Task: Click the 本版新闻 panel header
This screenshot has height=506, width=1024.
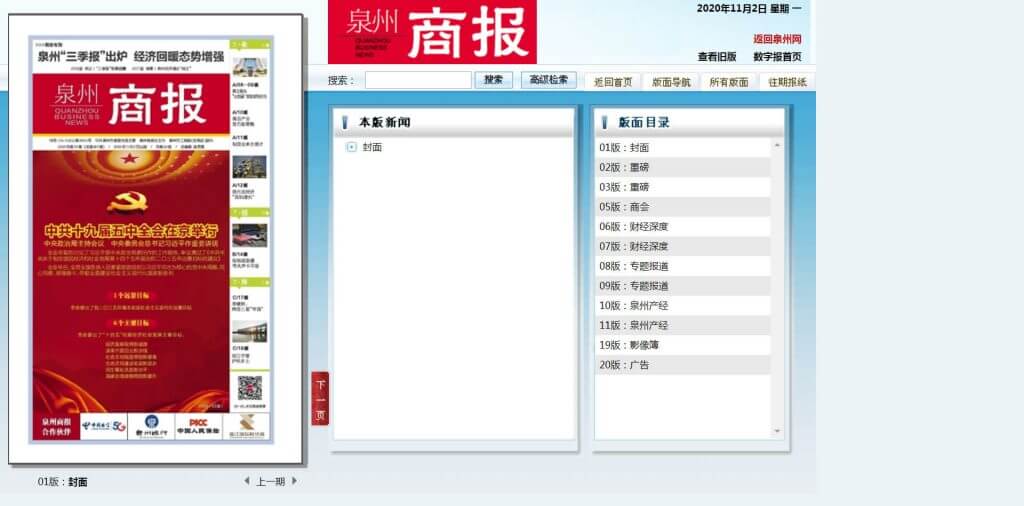Action: (454, 122)
